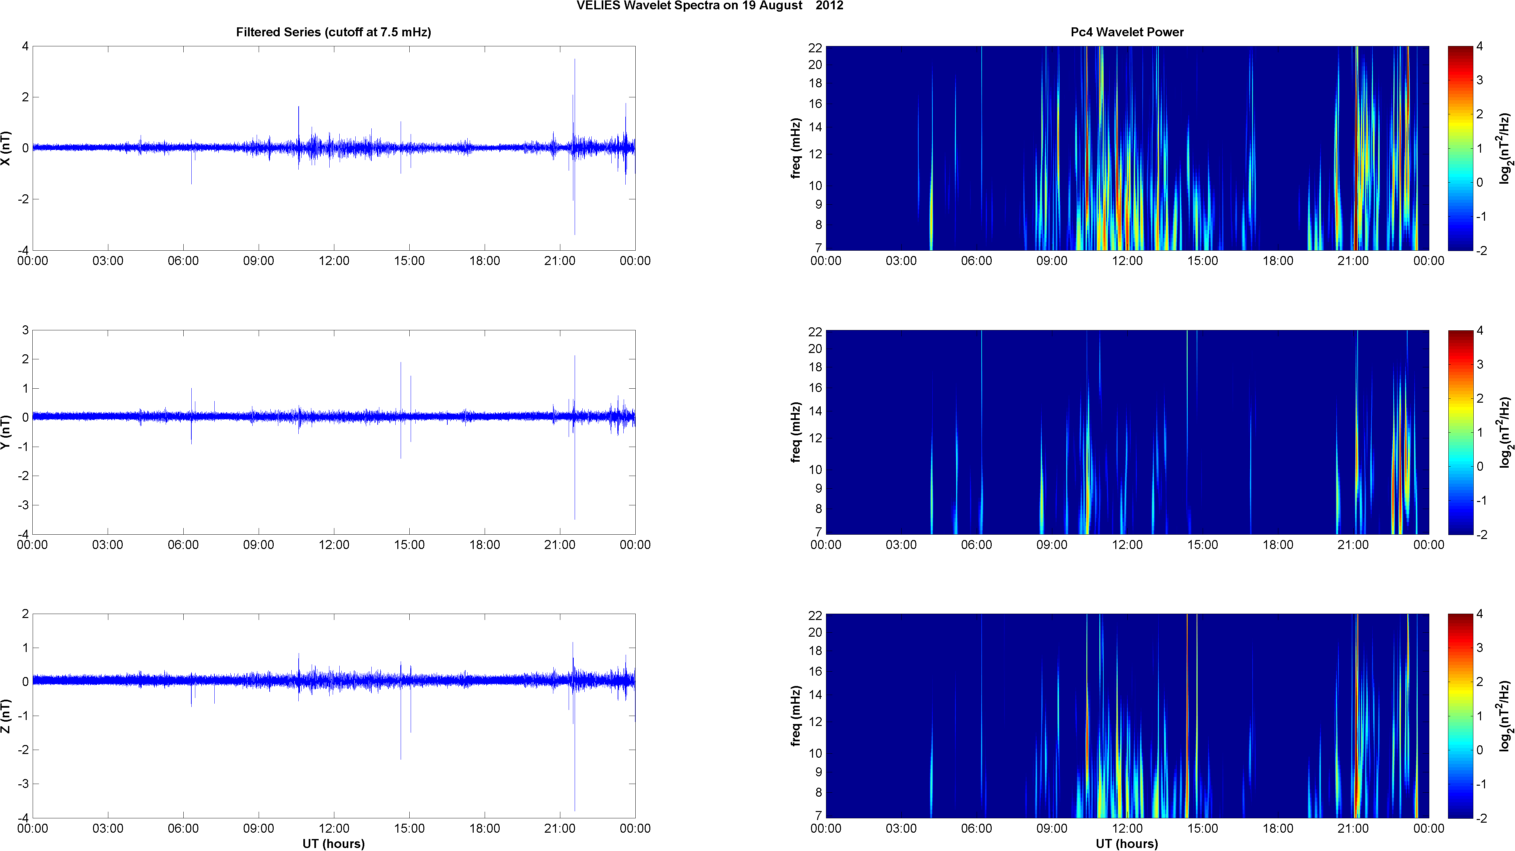Click the colorbar beside the middle spectrogram
This screenshot has width=1515, height=851.
tap(1460, 432)
